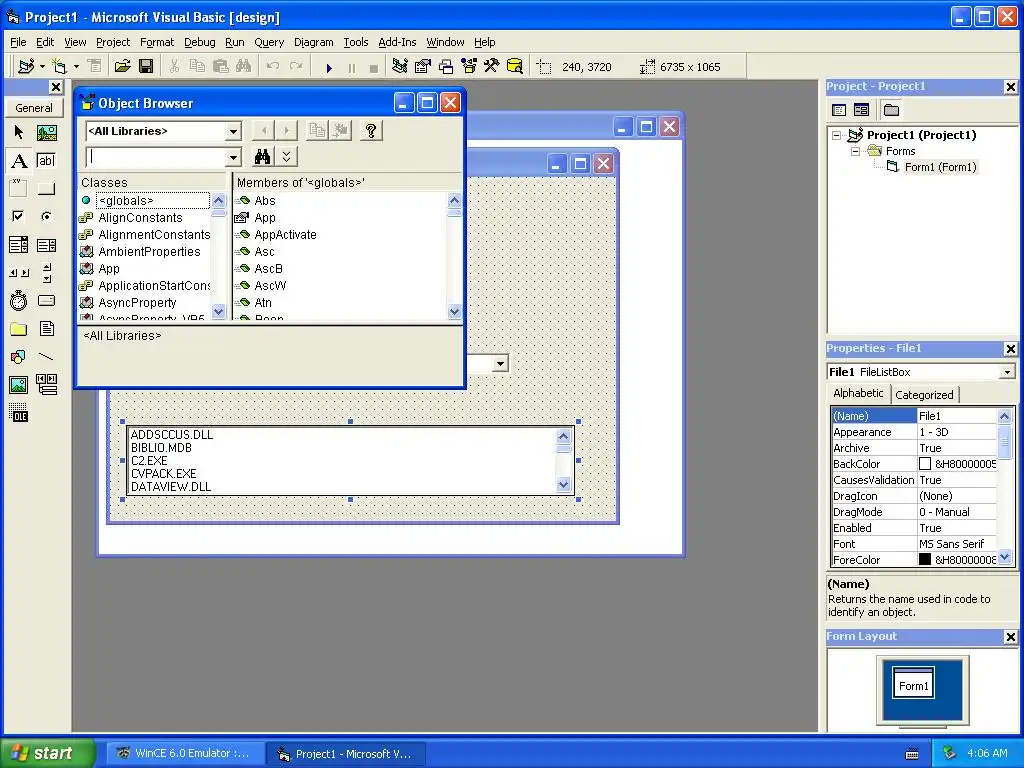The width and height of the screenshot is (1024, 768).
Task: Click the Windows start button
Action: click(48, 753)
